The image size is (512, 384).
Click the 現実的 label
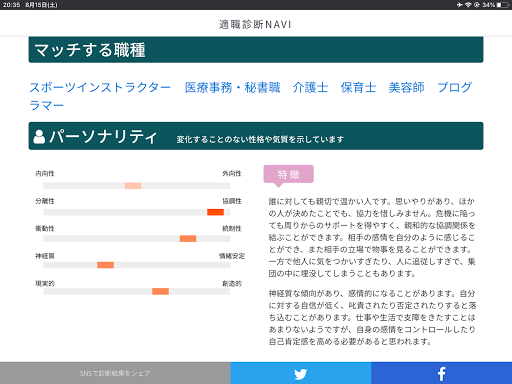(x=45, y=284)
